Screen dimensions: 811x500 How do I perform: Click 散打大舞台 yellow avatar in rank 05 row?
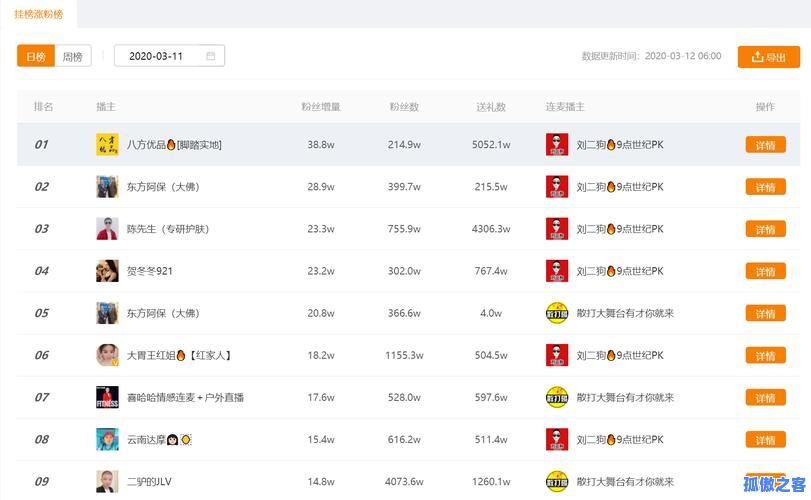(557, 313)
